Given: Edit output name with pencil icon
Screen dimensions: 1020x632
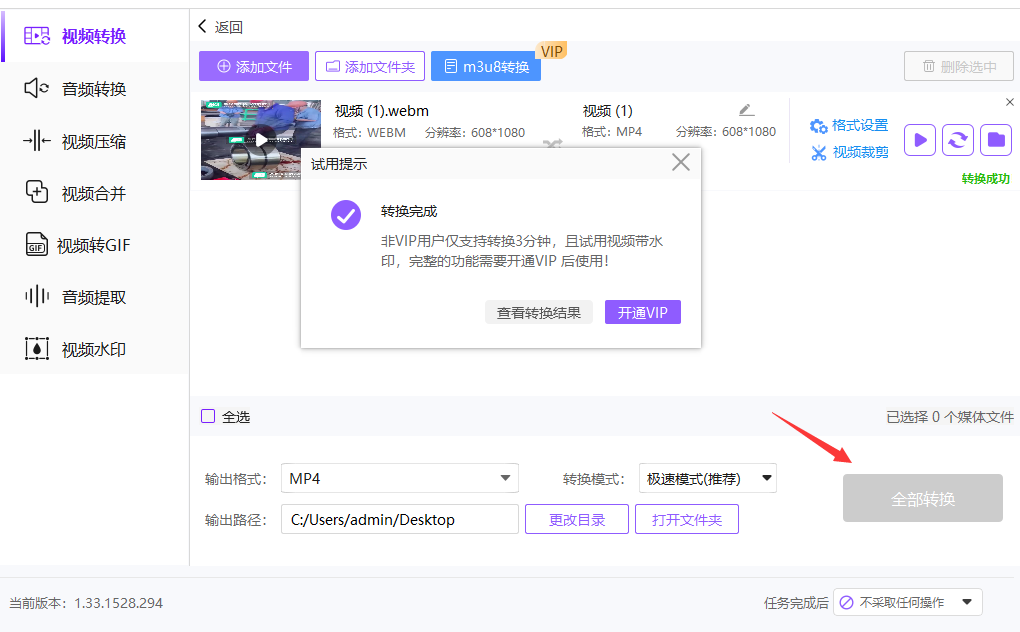Looking at the screenshot, I should (x=746, y=111).
